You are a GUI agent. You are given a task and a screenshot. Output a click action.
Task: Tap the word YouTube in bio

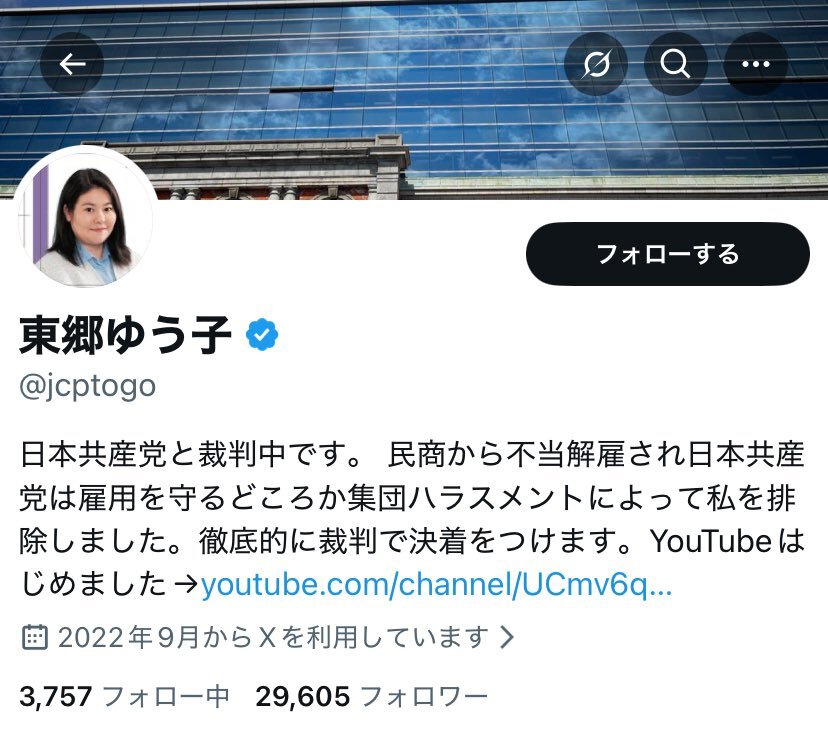click(711, 541)
